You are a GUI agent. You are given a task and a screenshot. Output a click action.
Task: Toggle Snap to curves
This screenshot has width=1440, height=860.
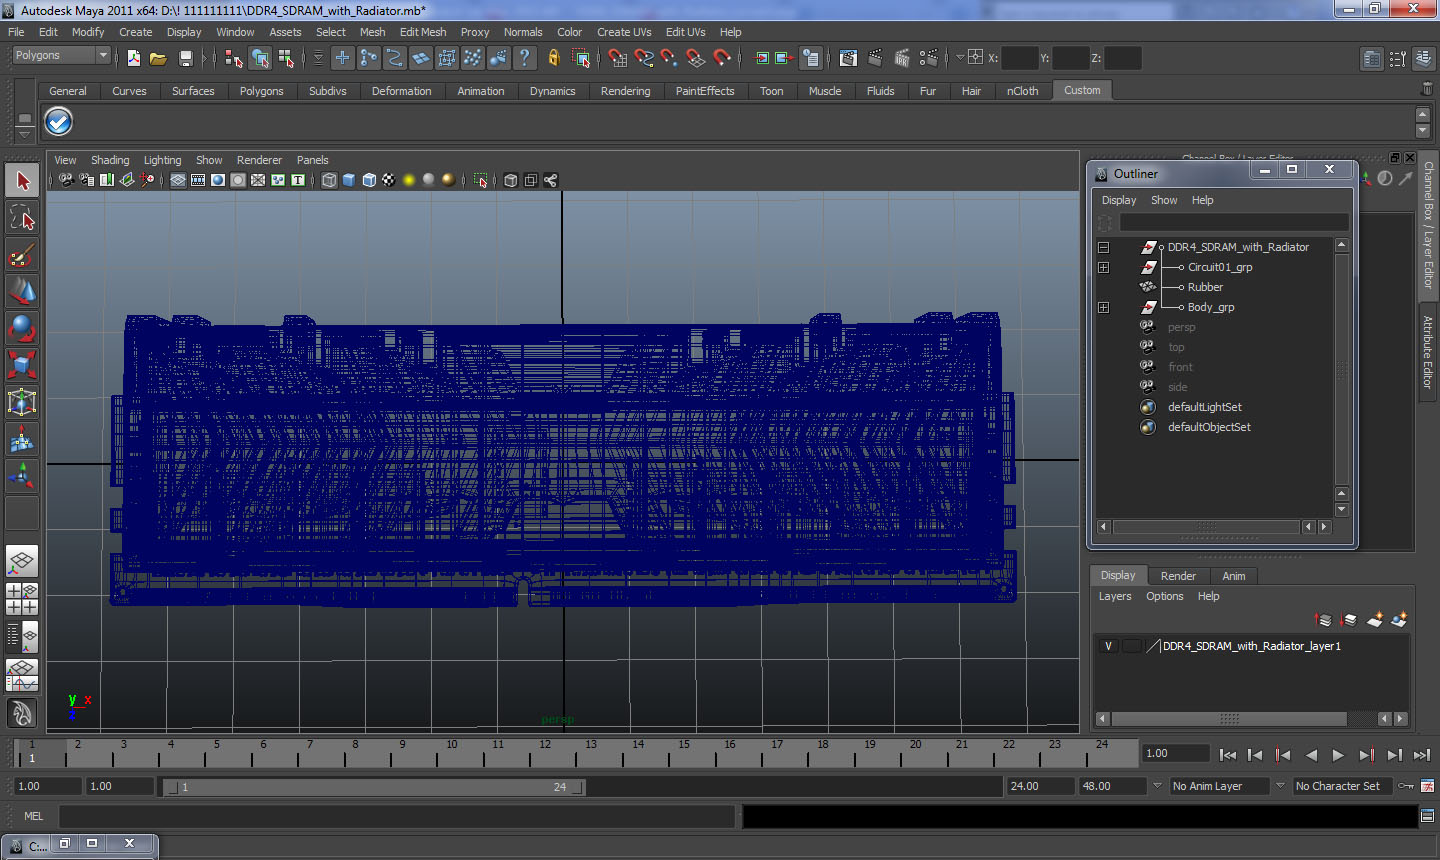[644, 58]
